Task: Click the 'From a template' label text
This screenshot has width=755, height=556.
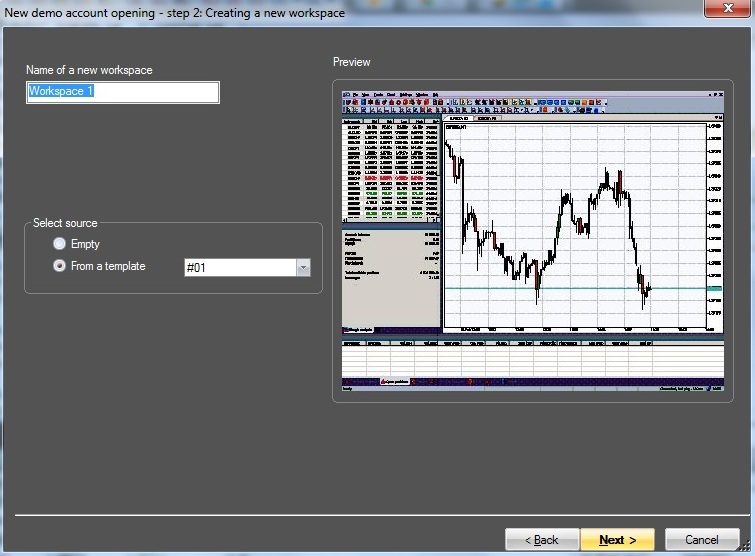Action: tap(108, 266)
